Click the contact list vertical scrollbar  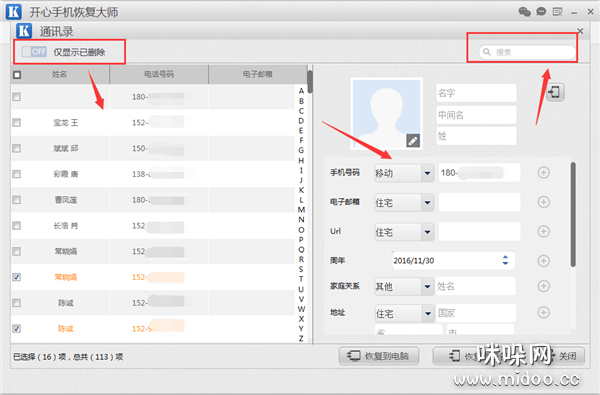[310, 82]
